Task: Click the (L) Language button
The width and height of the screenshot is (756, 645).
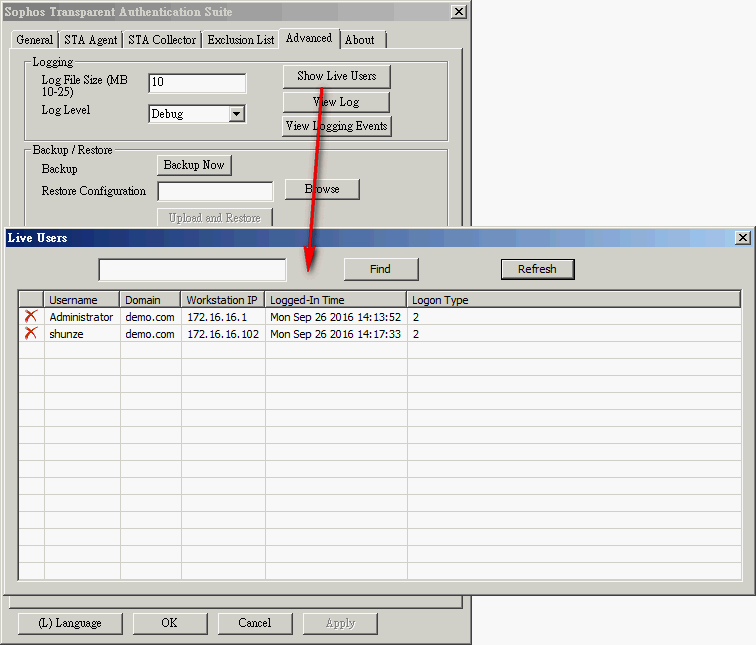Action: (70, 623)
